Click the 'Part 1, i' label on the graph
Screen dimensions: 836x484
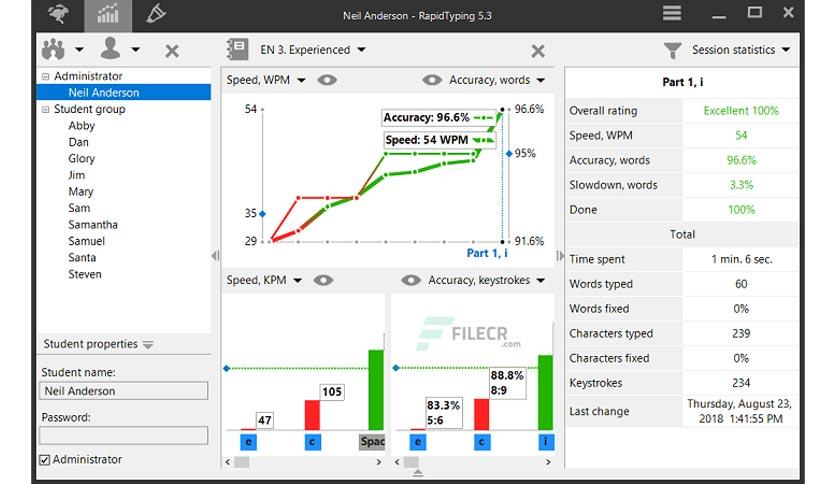pos(487,253)
